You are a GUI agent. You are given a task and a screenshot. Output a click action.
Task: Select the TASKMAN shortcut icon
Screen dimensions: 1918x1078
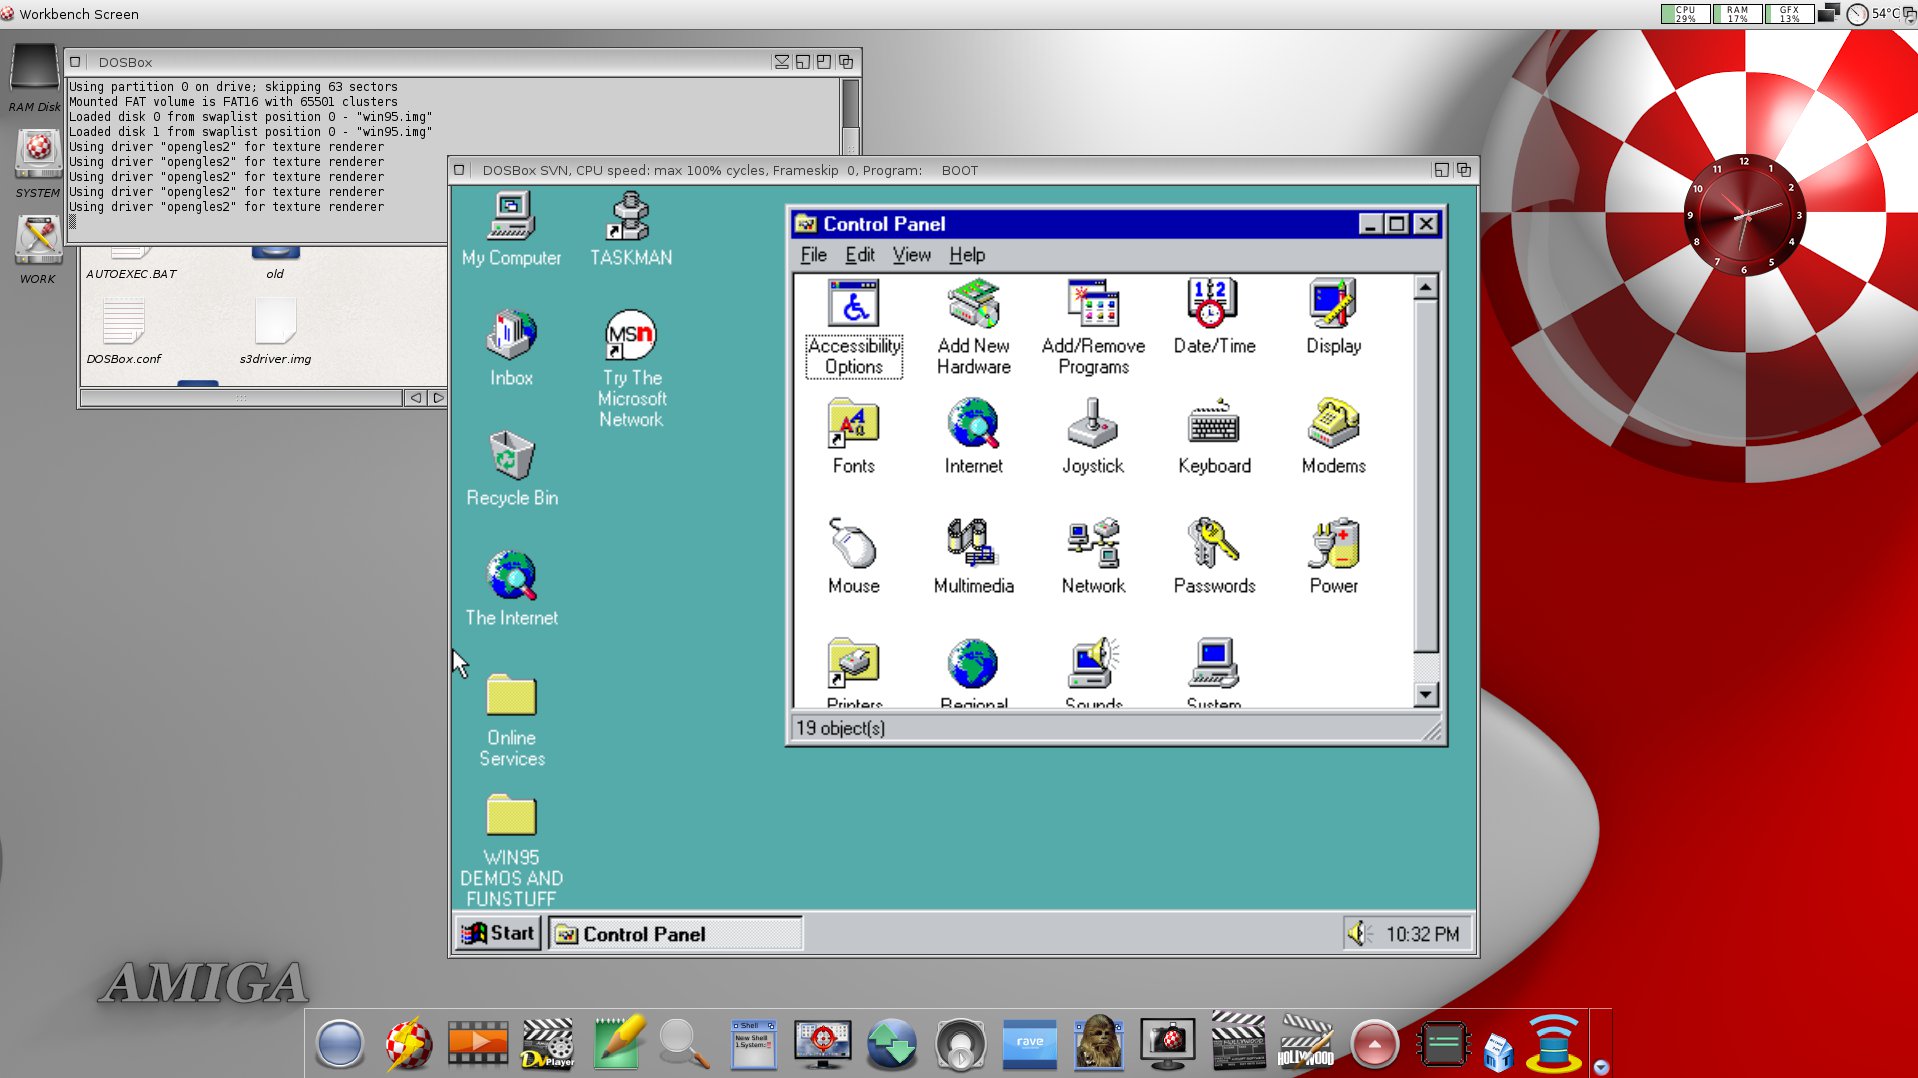630,229
